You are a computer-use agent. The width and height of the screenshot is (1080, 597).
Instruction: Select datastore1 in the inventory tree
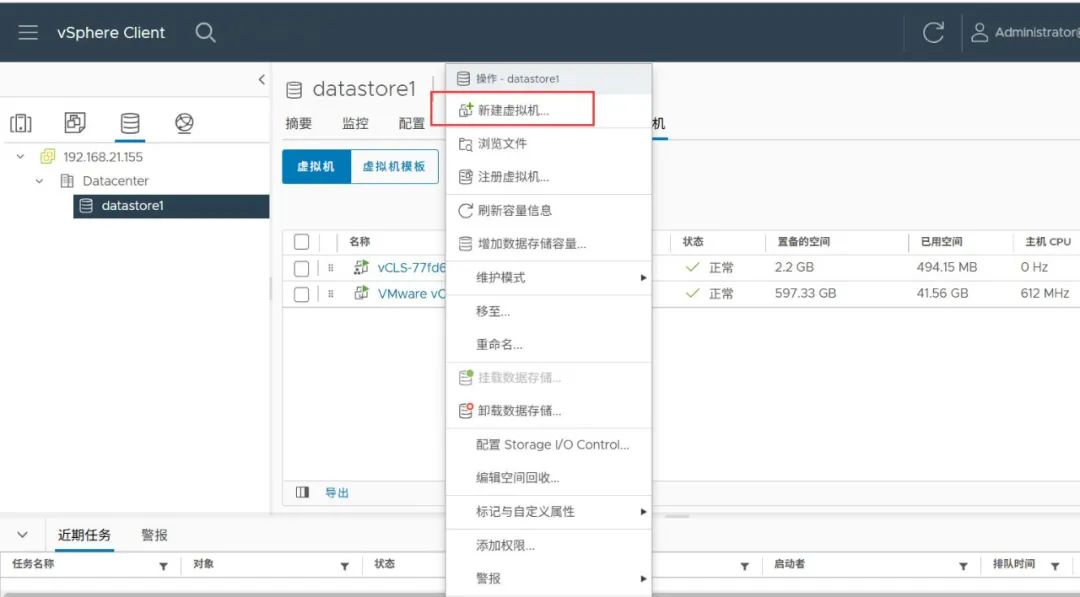(x=171, y=206)
